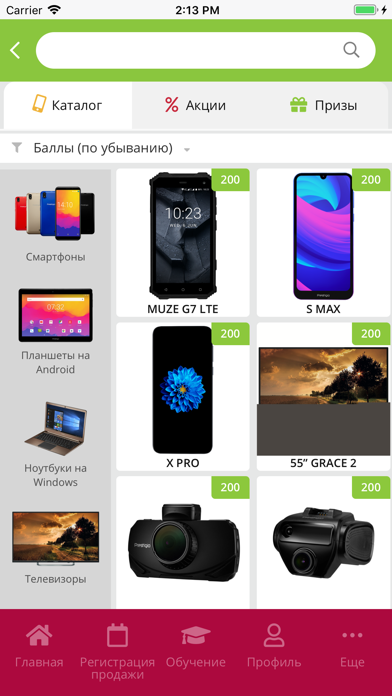The image size is (392, 696).
Task: Open Регистрация продажи calendar icon
Action: (117, 635)
